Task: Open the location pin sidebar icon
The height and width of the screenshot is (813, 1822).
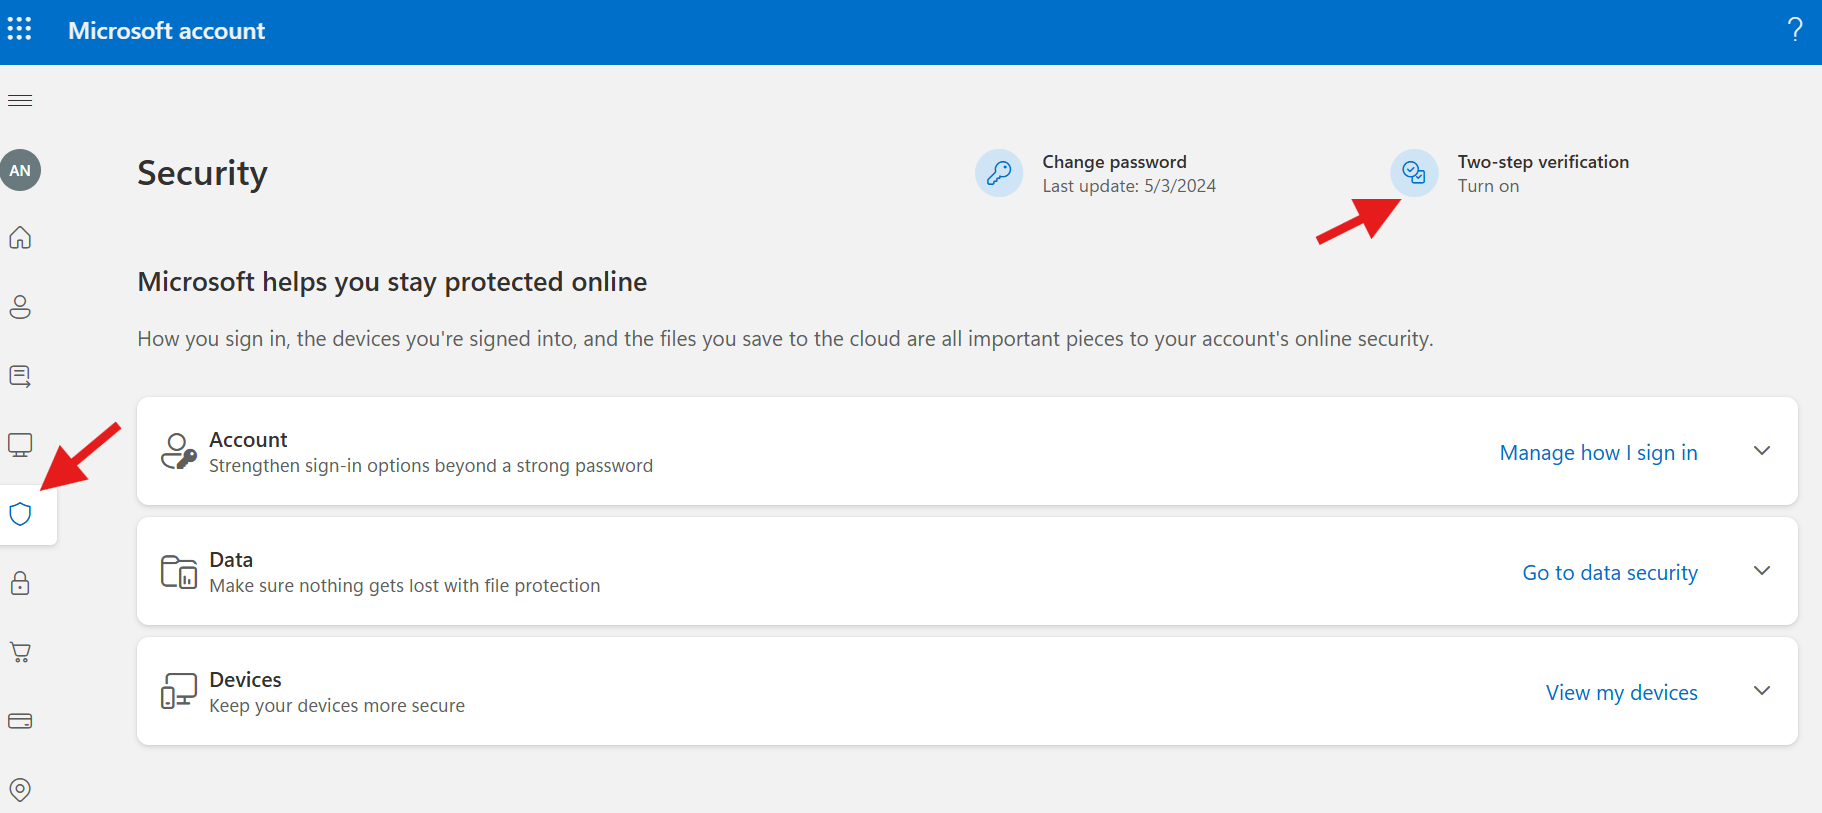Action: [20, 790]
